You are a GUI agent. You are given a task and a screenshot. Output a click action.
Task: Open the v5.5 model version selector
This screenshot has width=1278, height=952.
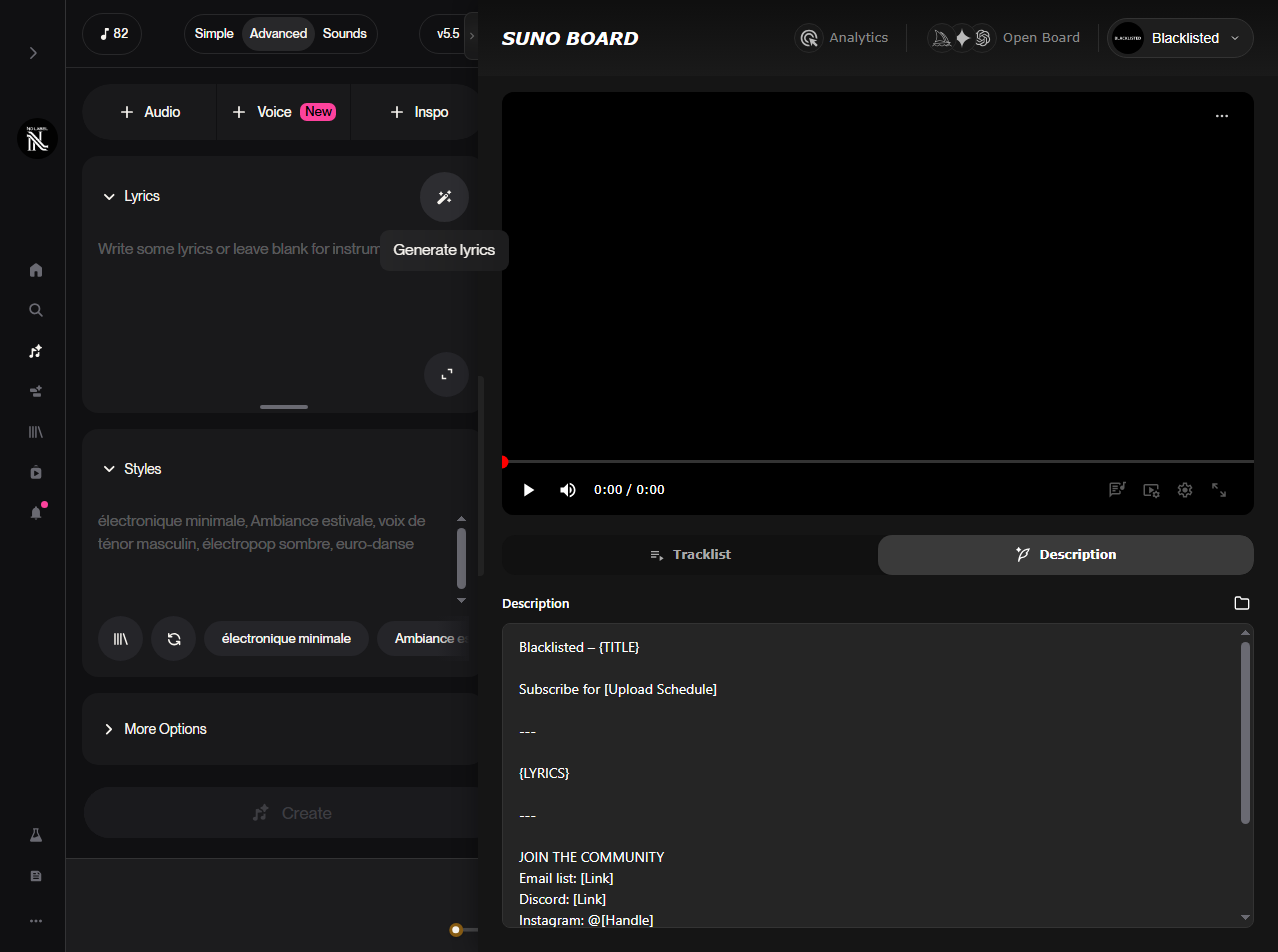(447, 34)
